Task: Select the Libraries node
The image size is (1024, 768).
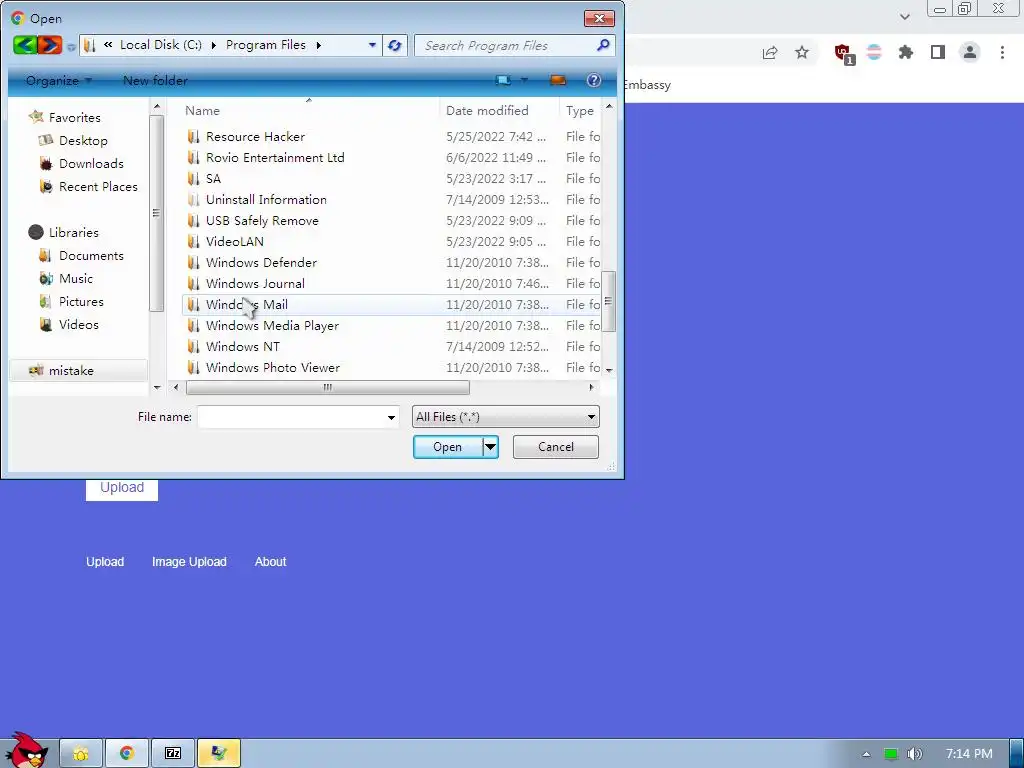Action: pos(73,232)
